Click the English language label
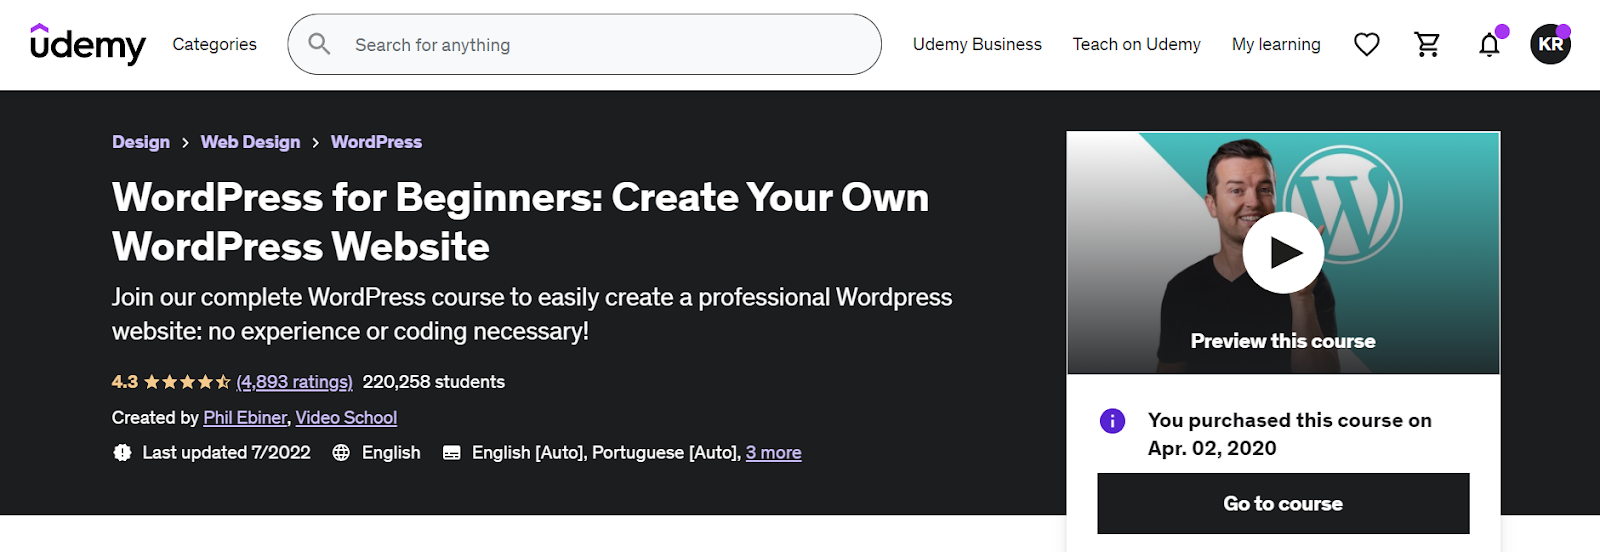The image size is (1600, 552). click(x=391, y=453)
